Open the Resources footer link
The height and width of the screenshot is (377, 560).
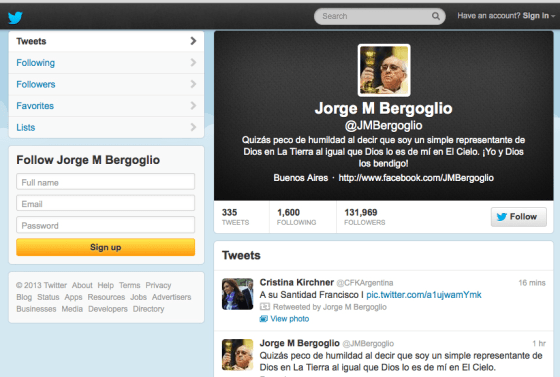click(x=106, y=297)
